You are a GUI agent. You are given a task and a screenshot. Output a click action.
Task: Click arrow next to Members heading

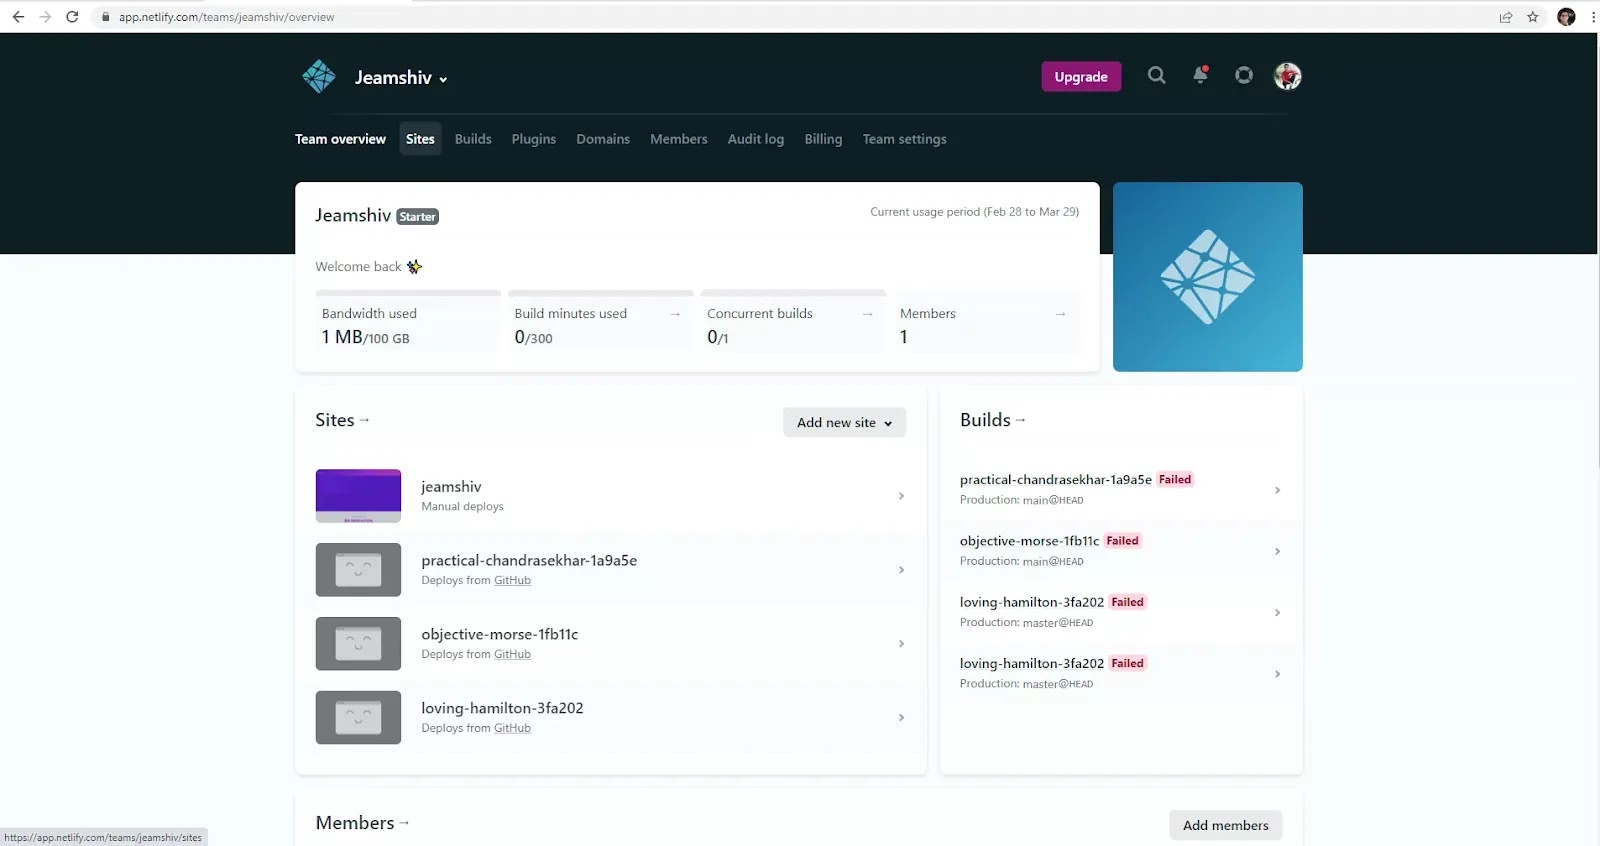[x=405, y=823]
